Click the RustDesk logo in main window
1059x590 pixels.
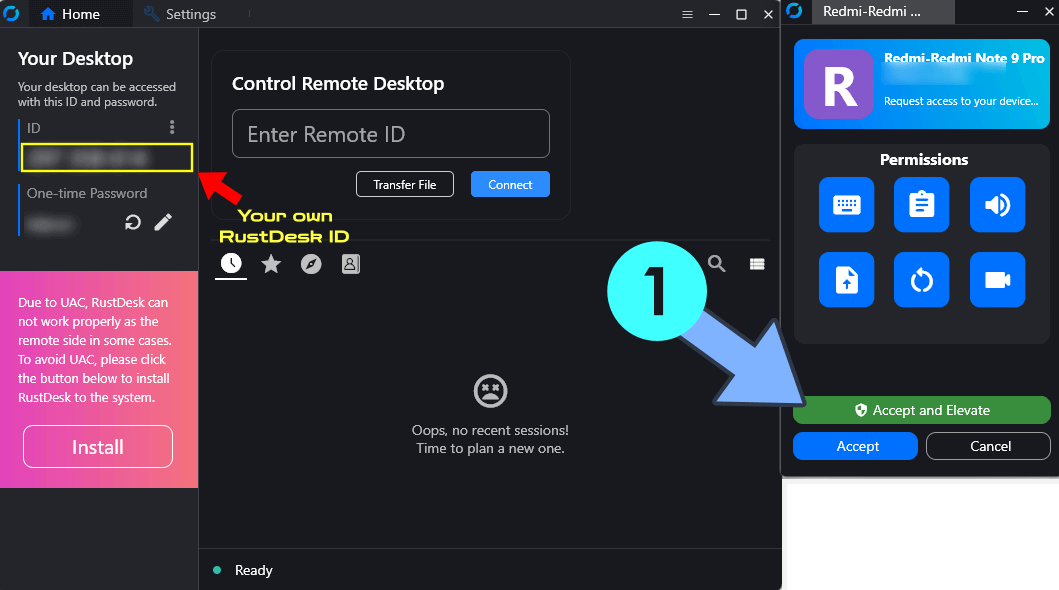(x=11, y=14)
